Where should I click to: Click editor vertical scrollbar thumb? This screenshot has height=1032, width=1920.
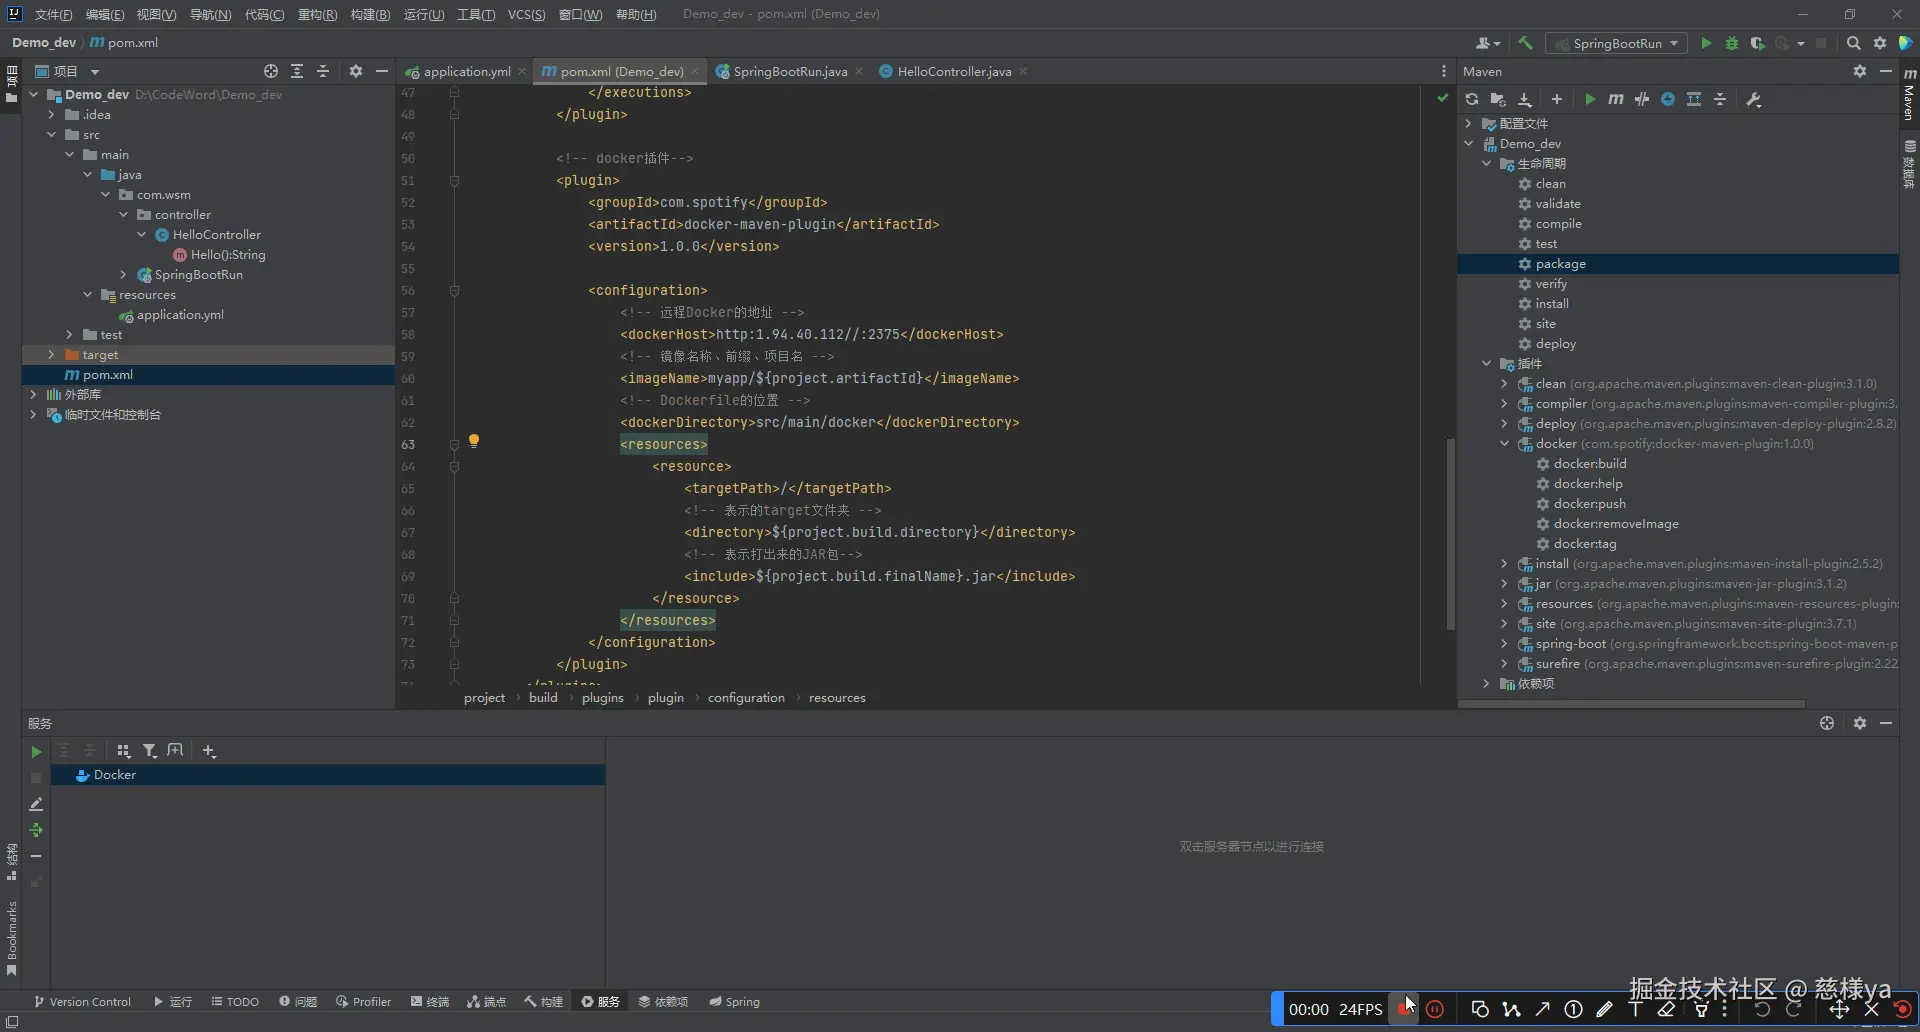tap(1450, 534)
